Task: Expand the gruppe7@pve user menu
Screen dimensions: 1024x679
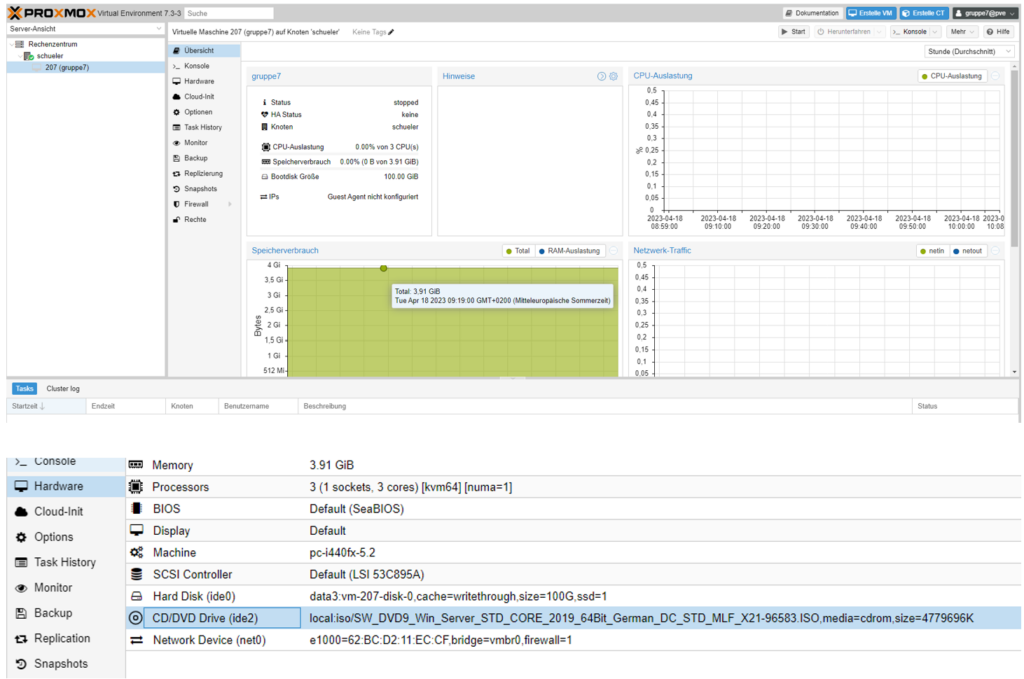Action: click(x=983, y=13)
